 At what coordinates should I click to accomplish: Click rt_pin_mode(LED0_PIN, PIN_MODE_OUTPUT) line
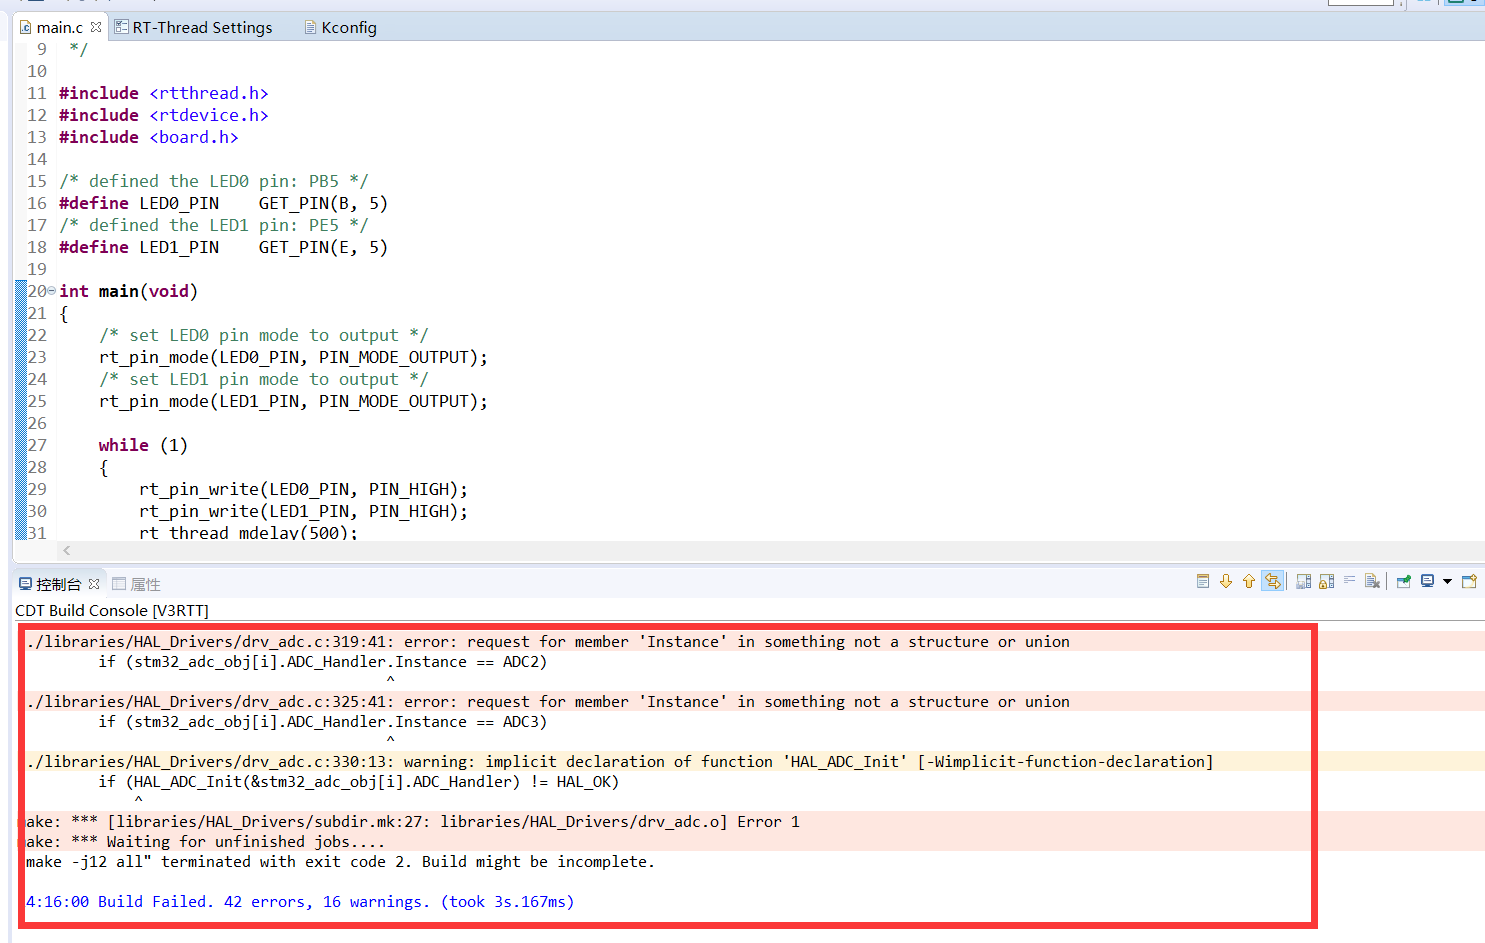[x=293, y=357]
